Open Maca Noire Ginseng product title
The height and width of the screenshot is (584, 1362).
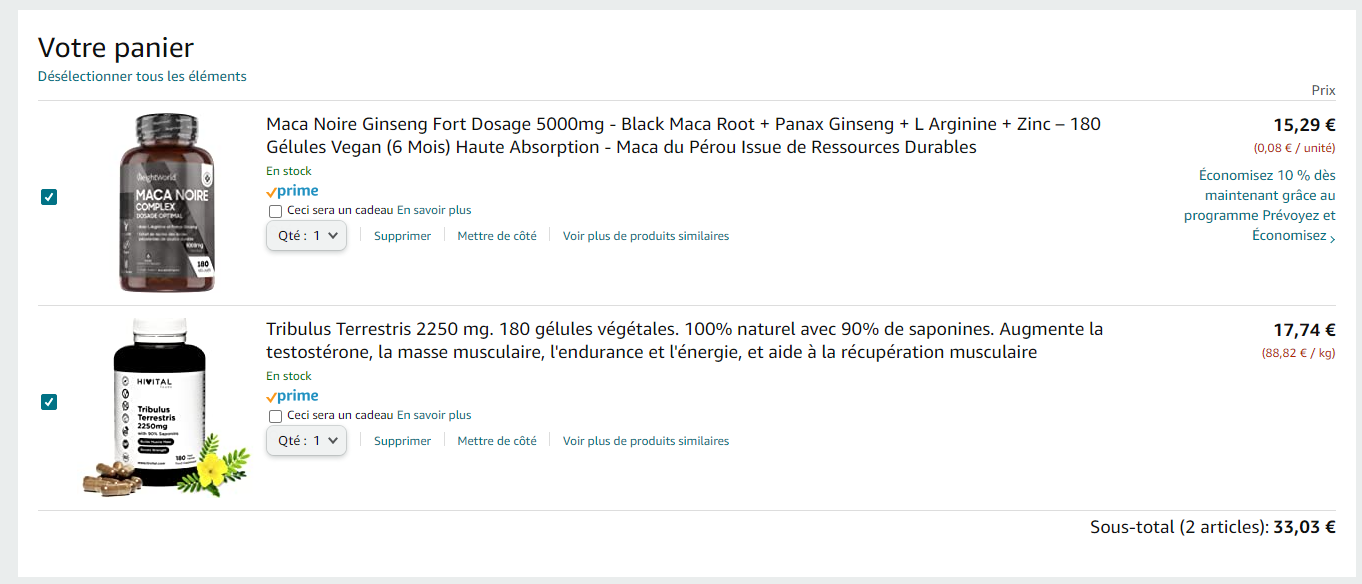pyautogui.click(x=683, y=136)
